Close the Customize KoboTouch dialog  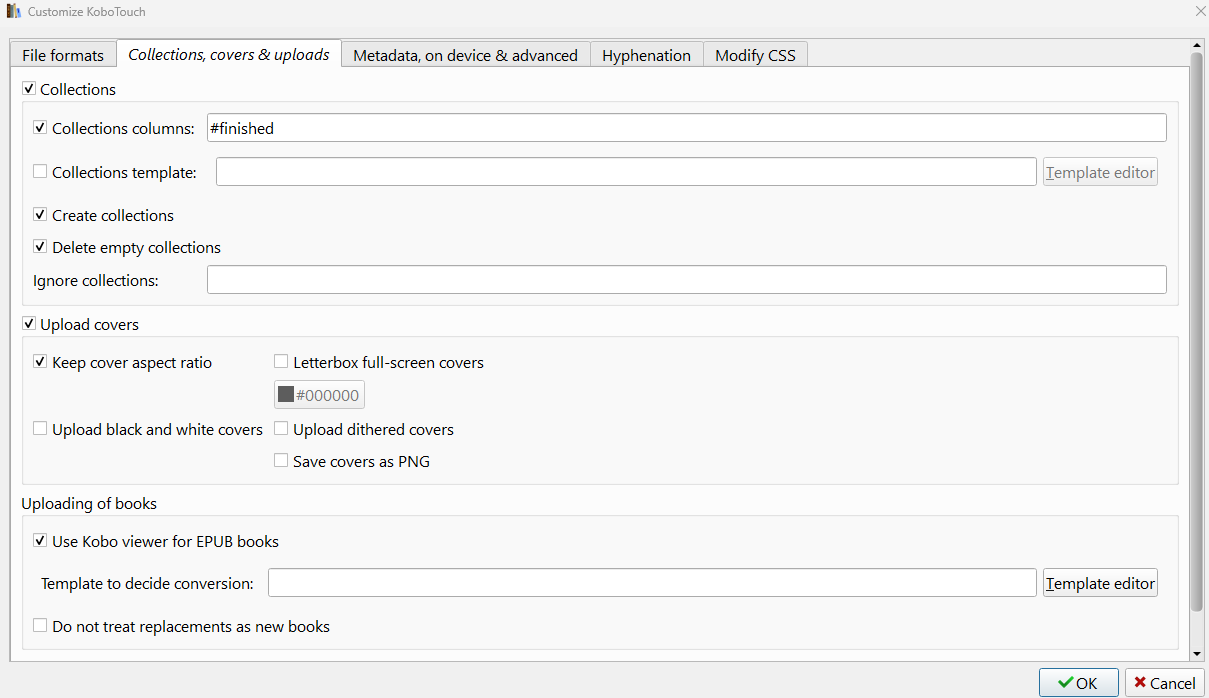pyautogui.click(x=1199, y=11)
